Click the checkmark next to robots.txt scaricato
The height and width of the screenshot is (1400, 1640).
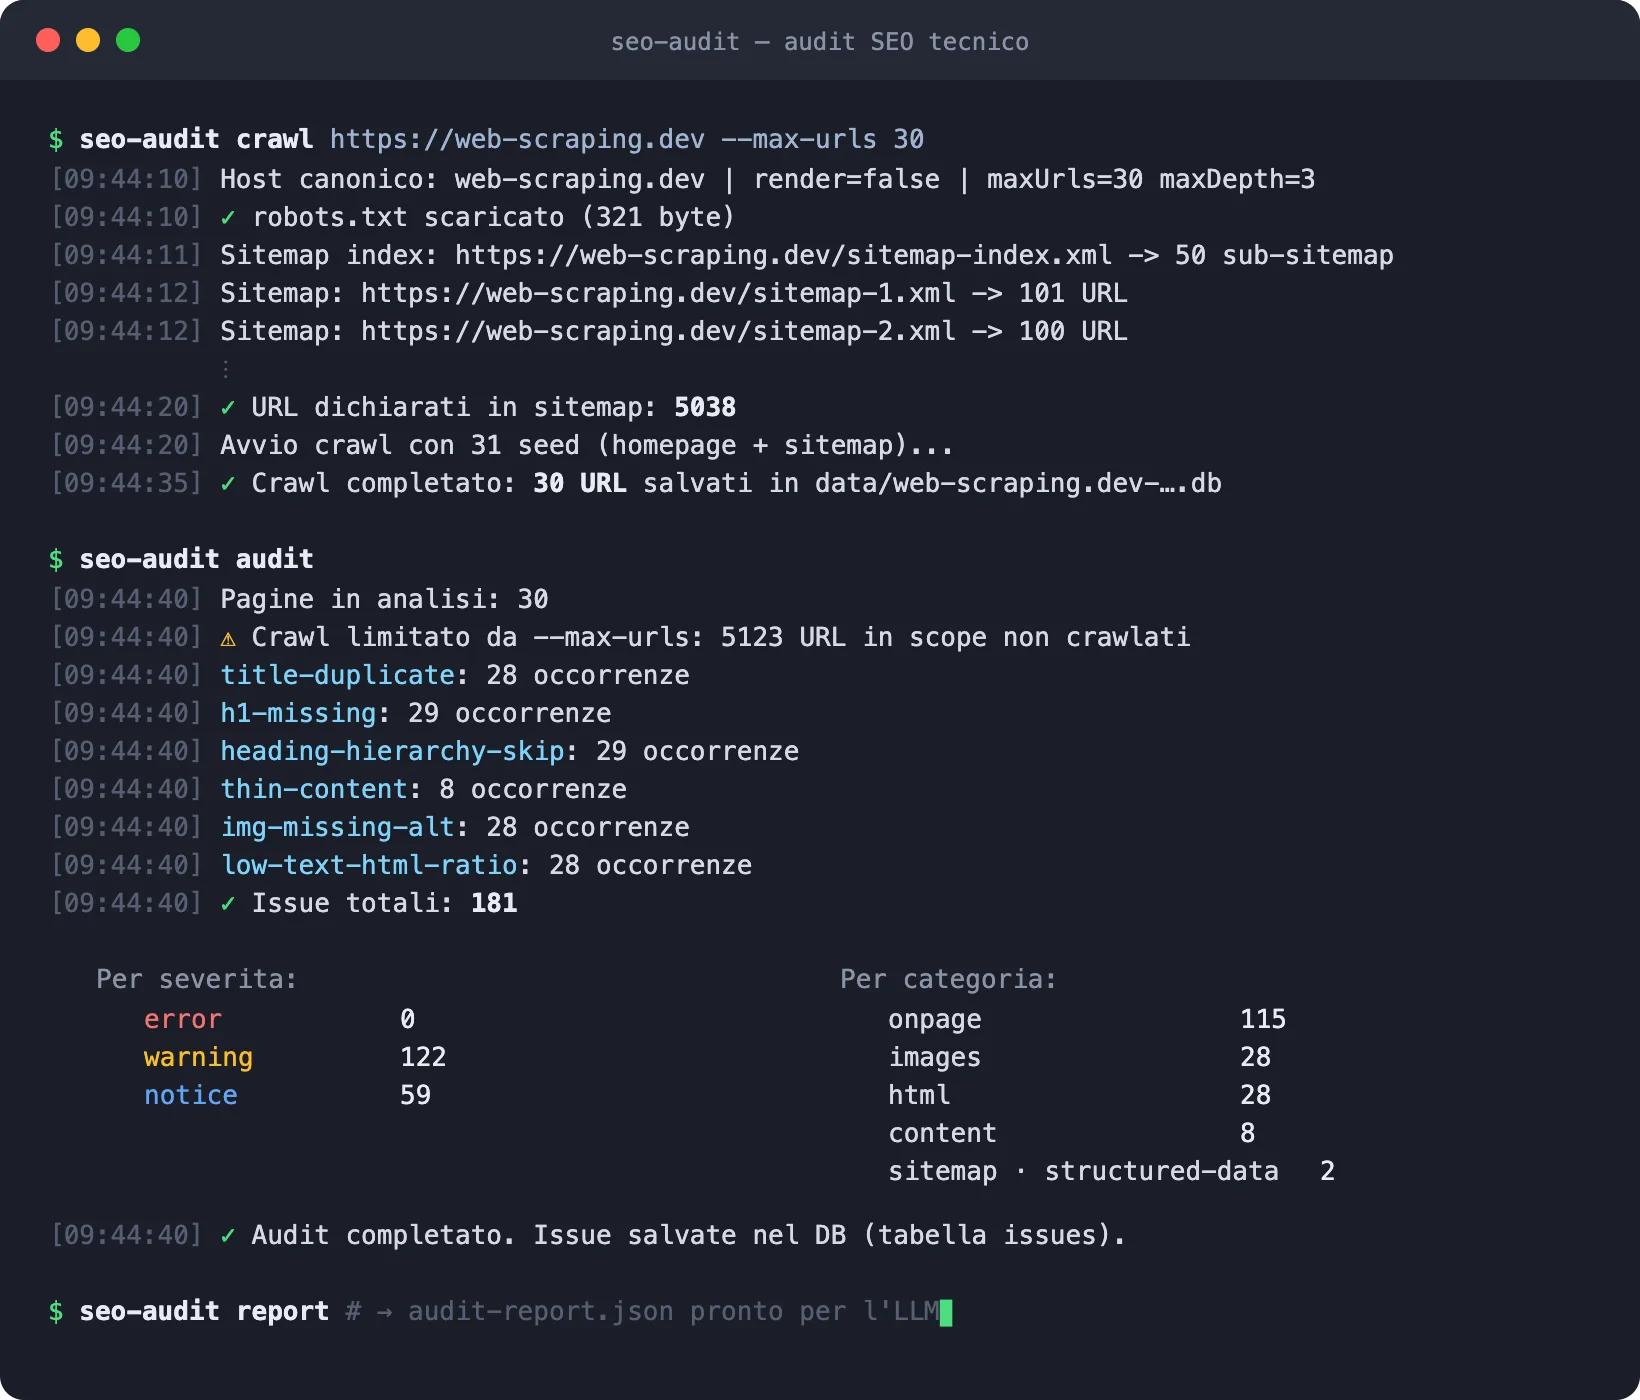[228, 217]
